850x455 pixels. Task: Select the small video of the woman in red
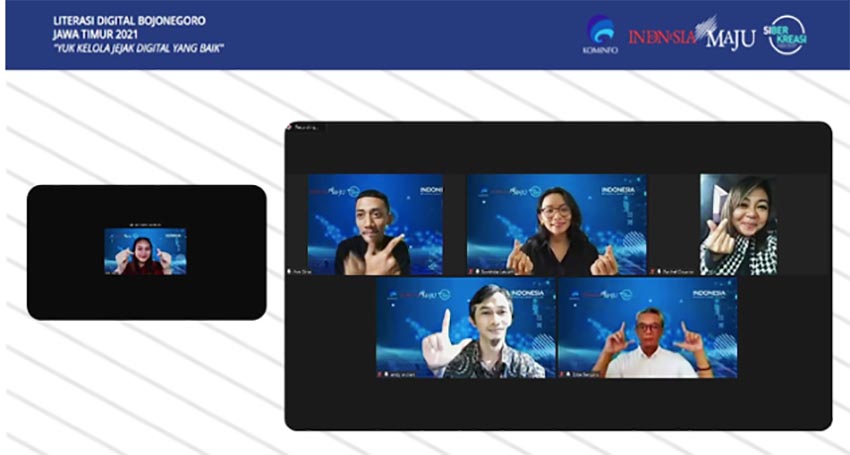click(145, 251)
